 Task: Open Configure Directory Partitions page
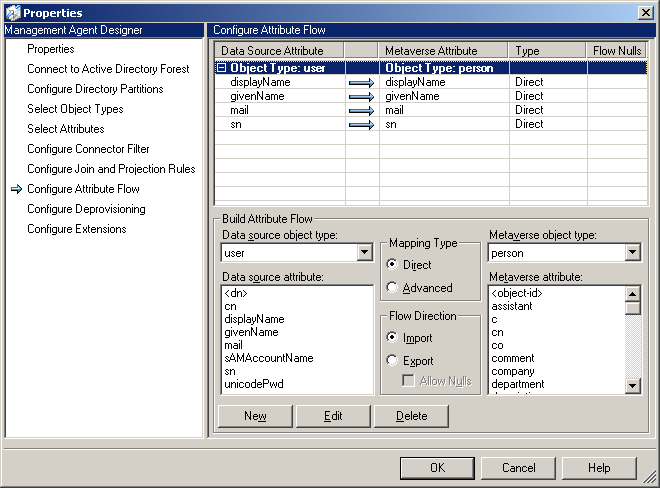[x=95, y=89]
